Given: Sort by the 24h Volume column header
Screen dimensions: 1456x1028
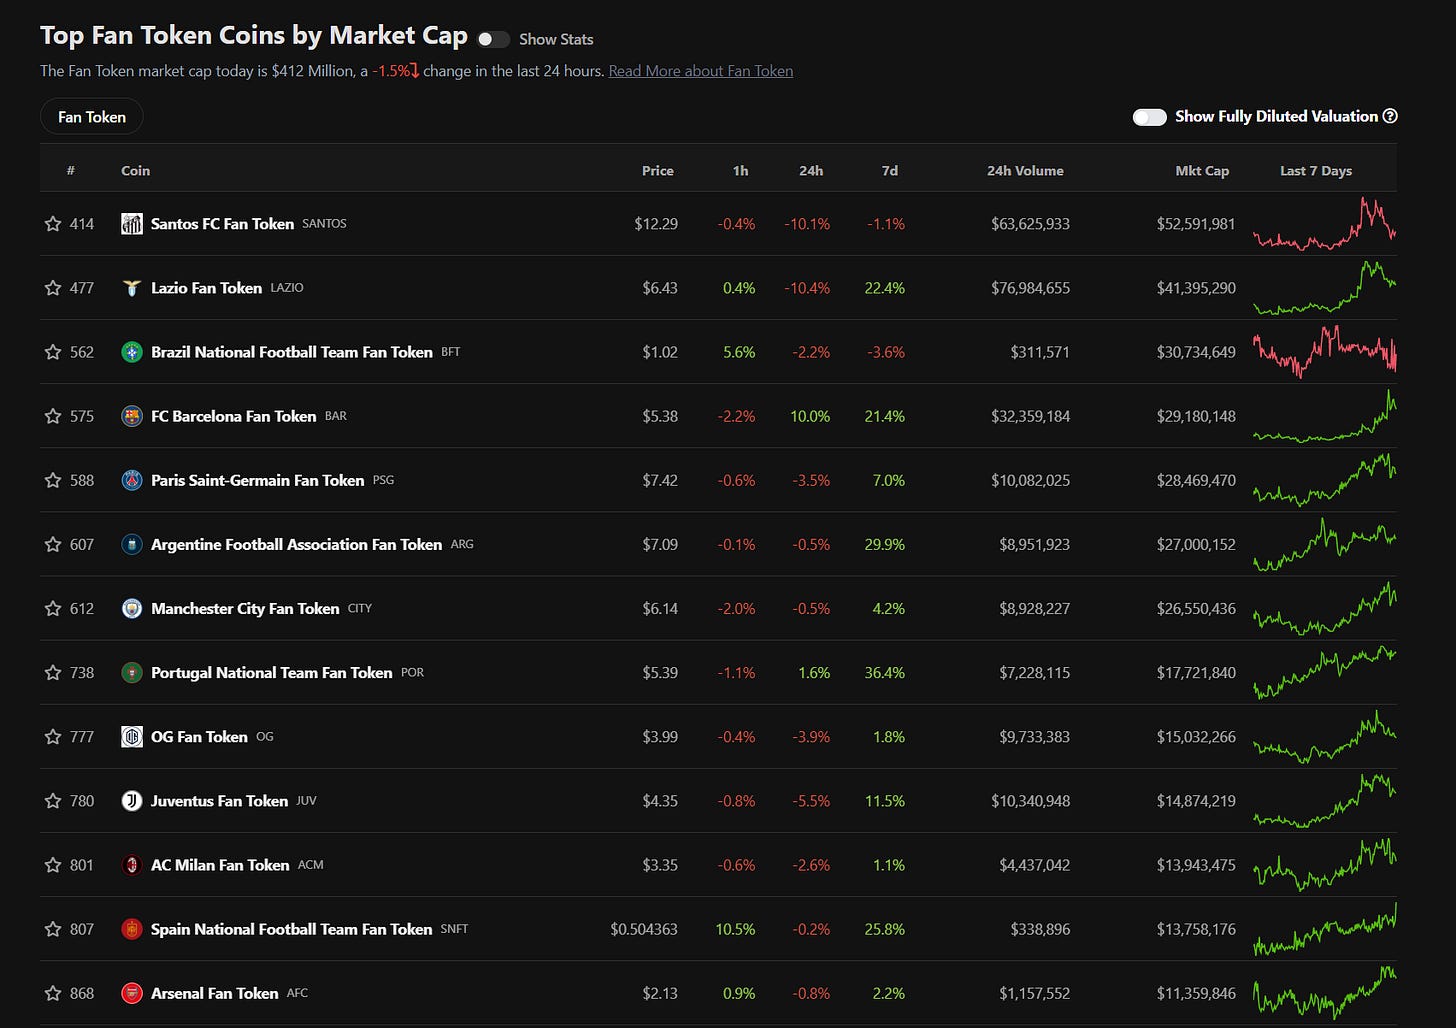Looking at the screenshot, I should [1025, 171].
